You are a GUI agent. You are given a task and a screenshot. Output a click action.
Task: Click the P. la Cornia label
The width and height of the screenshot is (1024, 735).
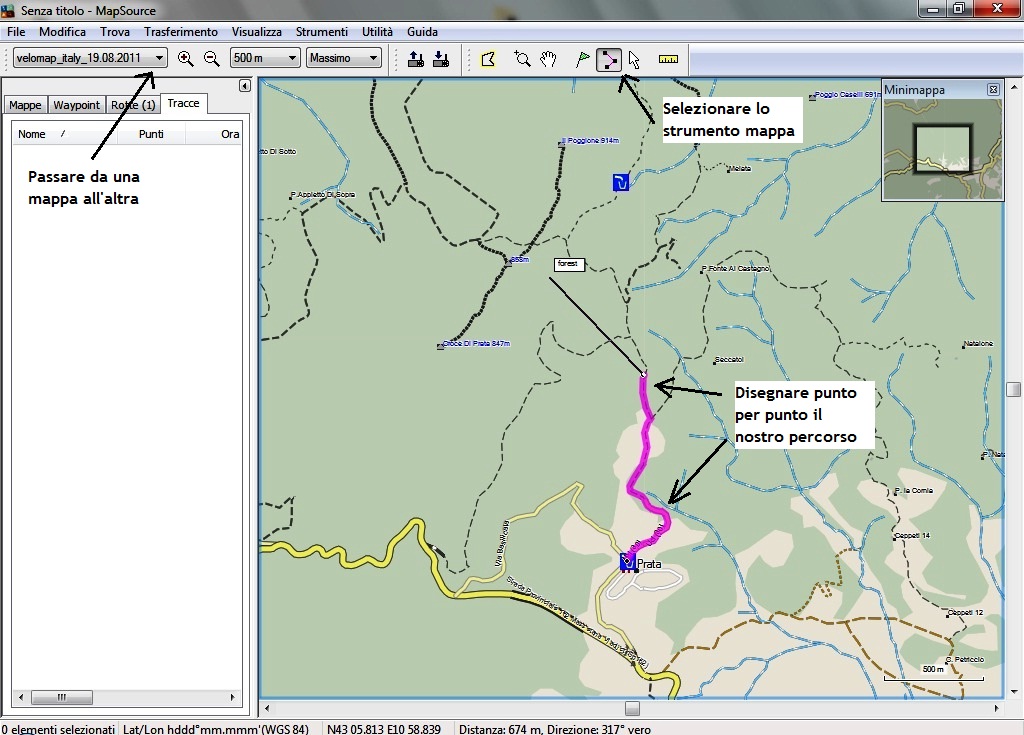pos(914,491)
